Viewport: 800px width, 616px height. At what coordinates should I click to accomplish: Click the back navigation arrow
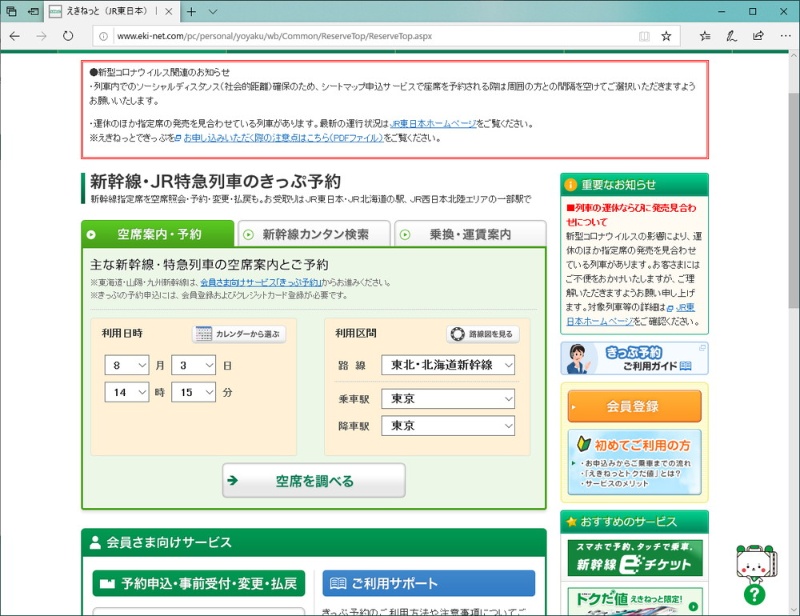pos(14,35)
